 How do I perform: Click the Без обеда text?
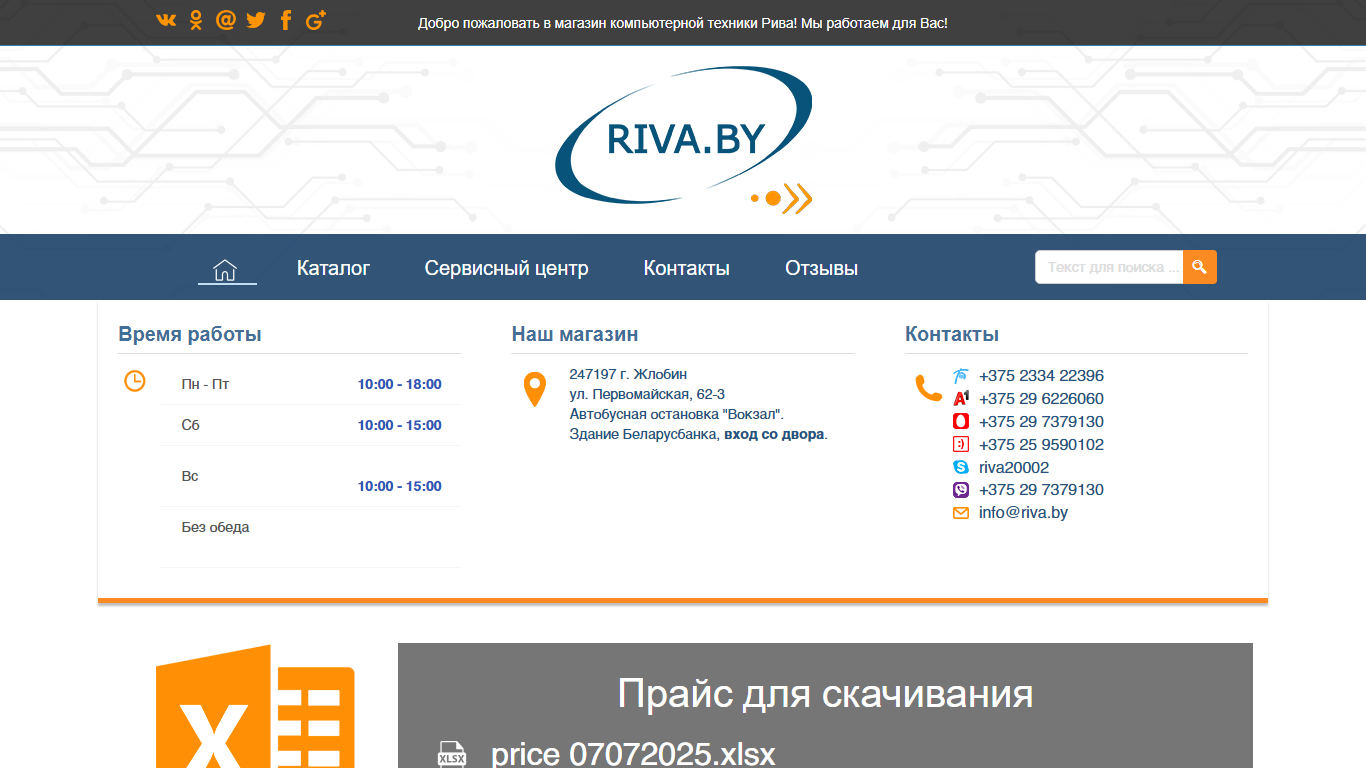[215, 527]
